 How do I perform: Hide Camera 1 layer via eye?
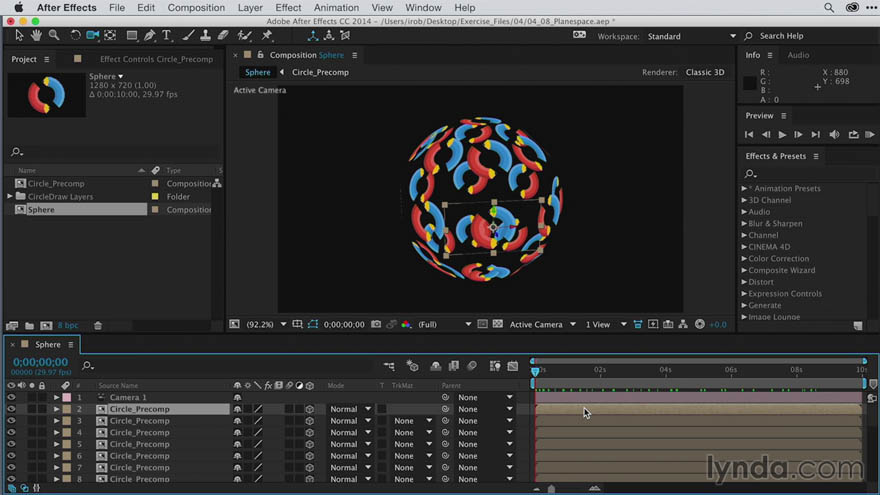point(11,397)
